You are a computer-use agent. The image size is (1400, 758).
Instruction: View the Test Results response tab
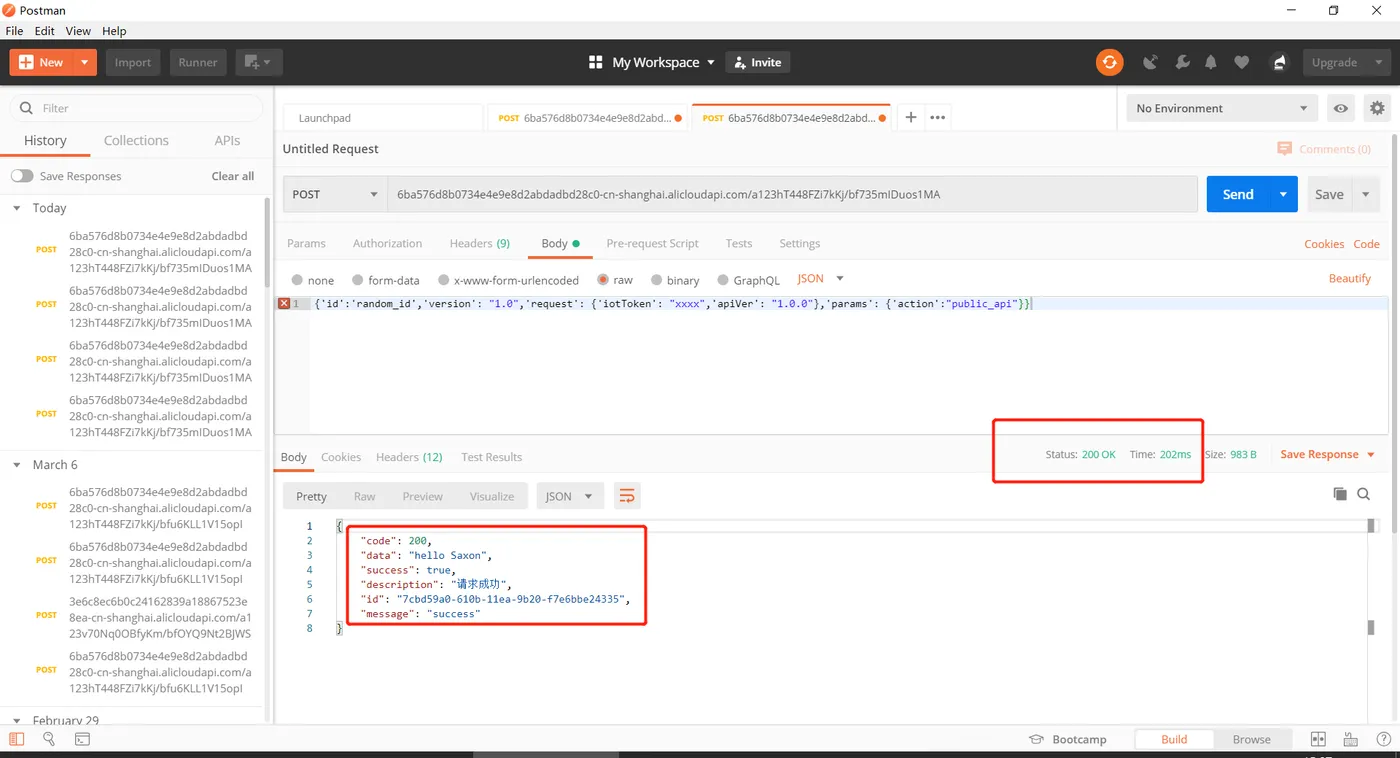491,457
